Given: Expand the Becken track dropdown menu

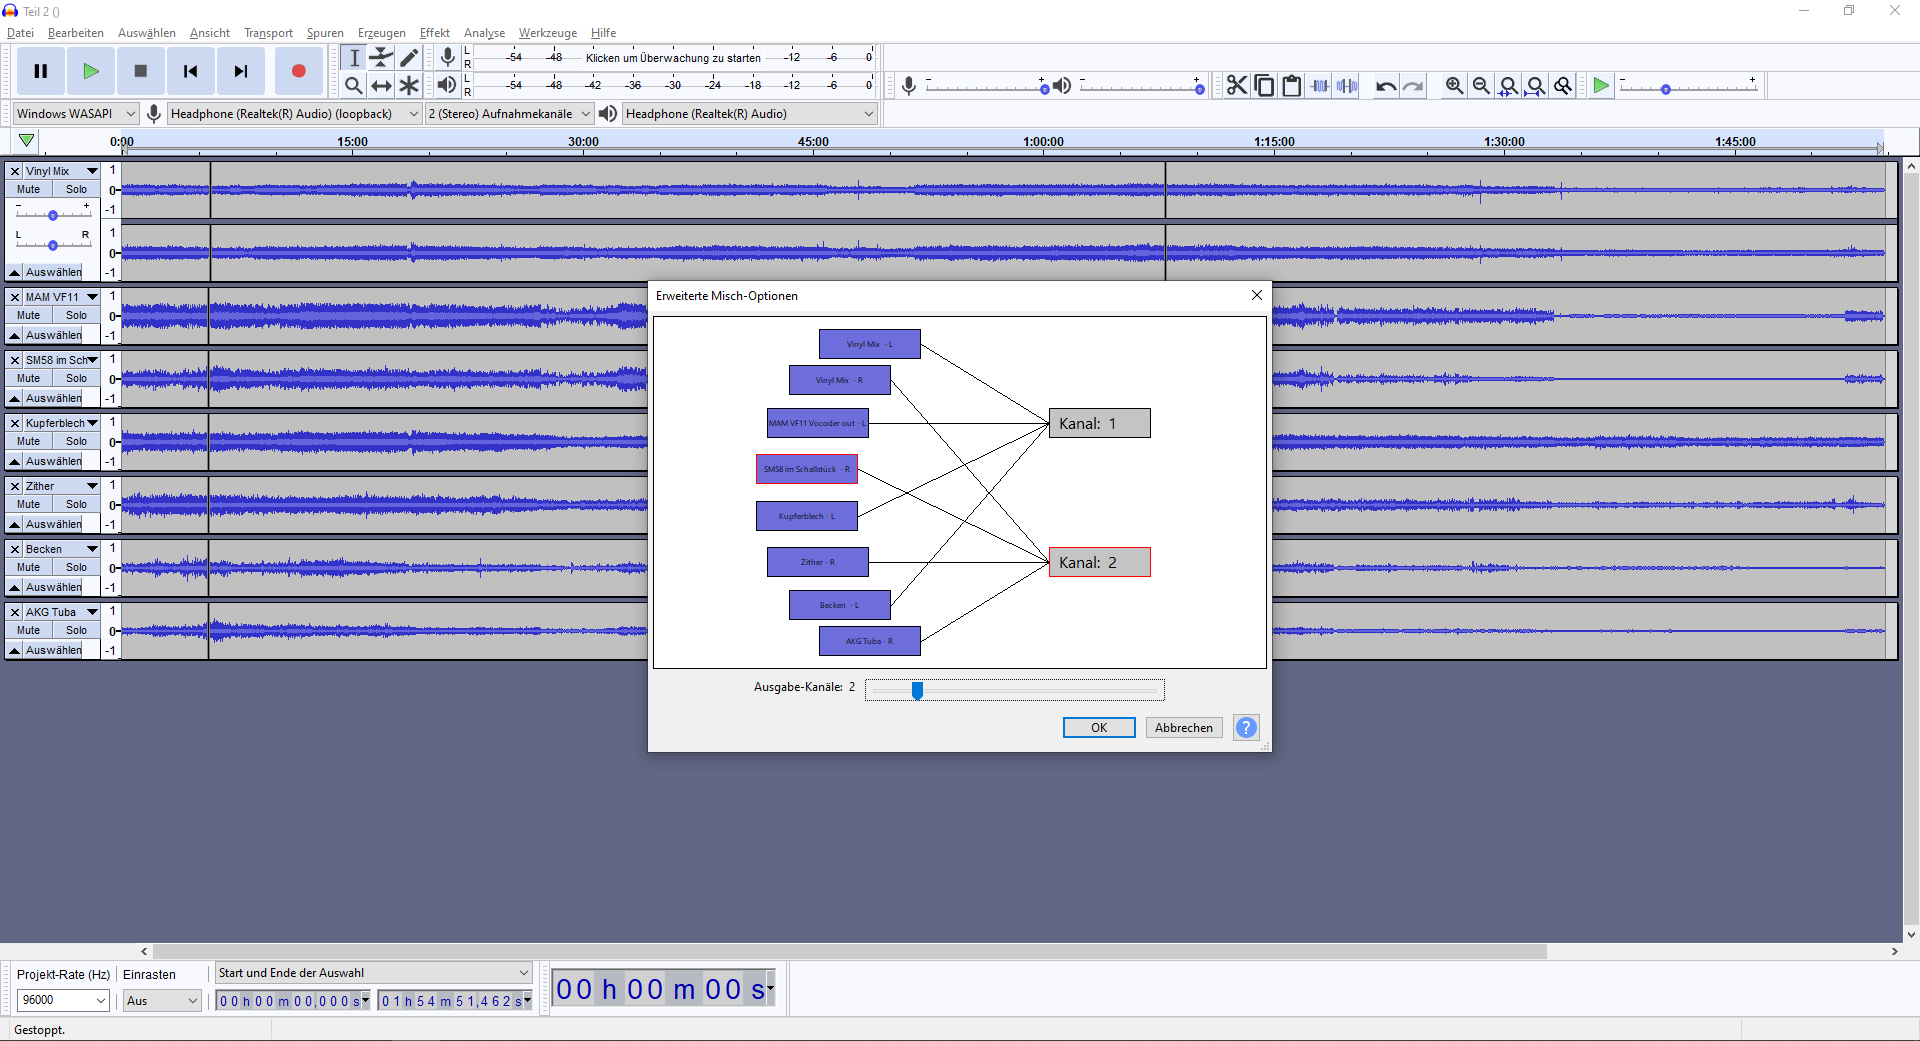Looking at the screenshot, I should [92, 549].
